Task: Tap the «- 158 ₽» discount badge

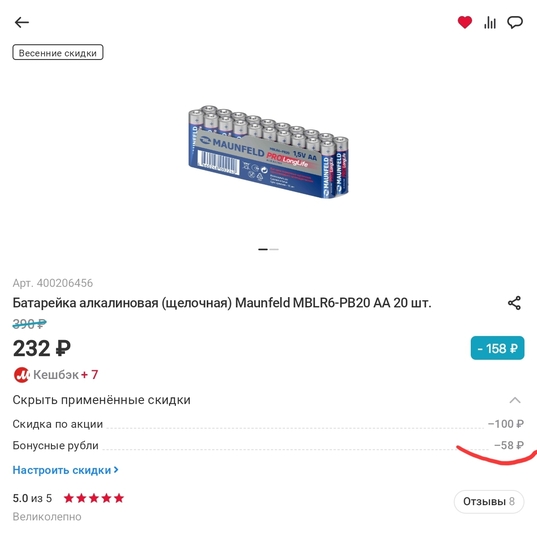Action: pos(497,348)
